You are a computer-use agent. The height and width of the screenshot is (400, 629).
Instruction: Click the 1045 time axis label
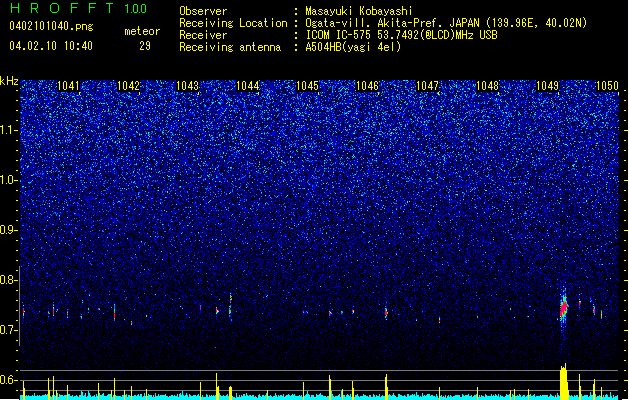tap(307, 86)
